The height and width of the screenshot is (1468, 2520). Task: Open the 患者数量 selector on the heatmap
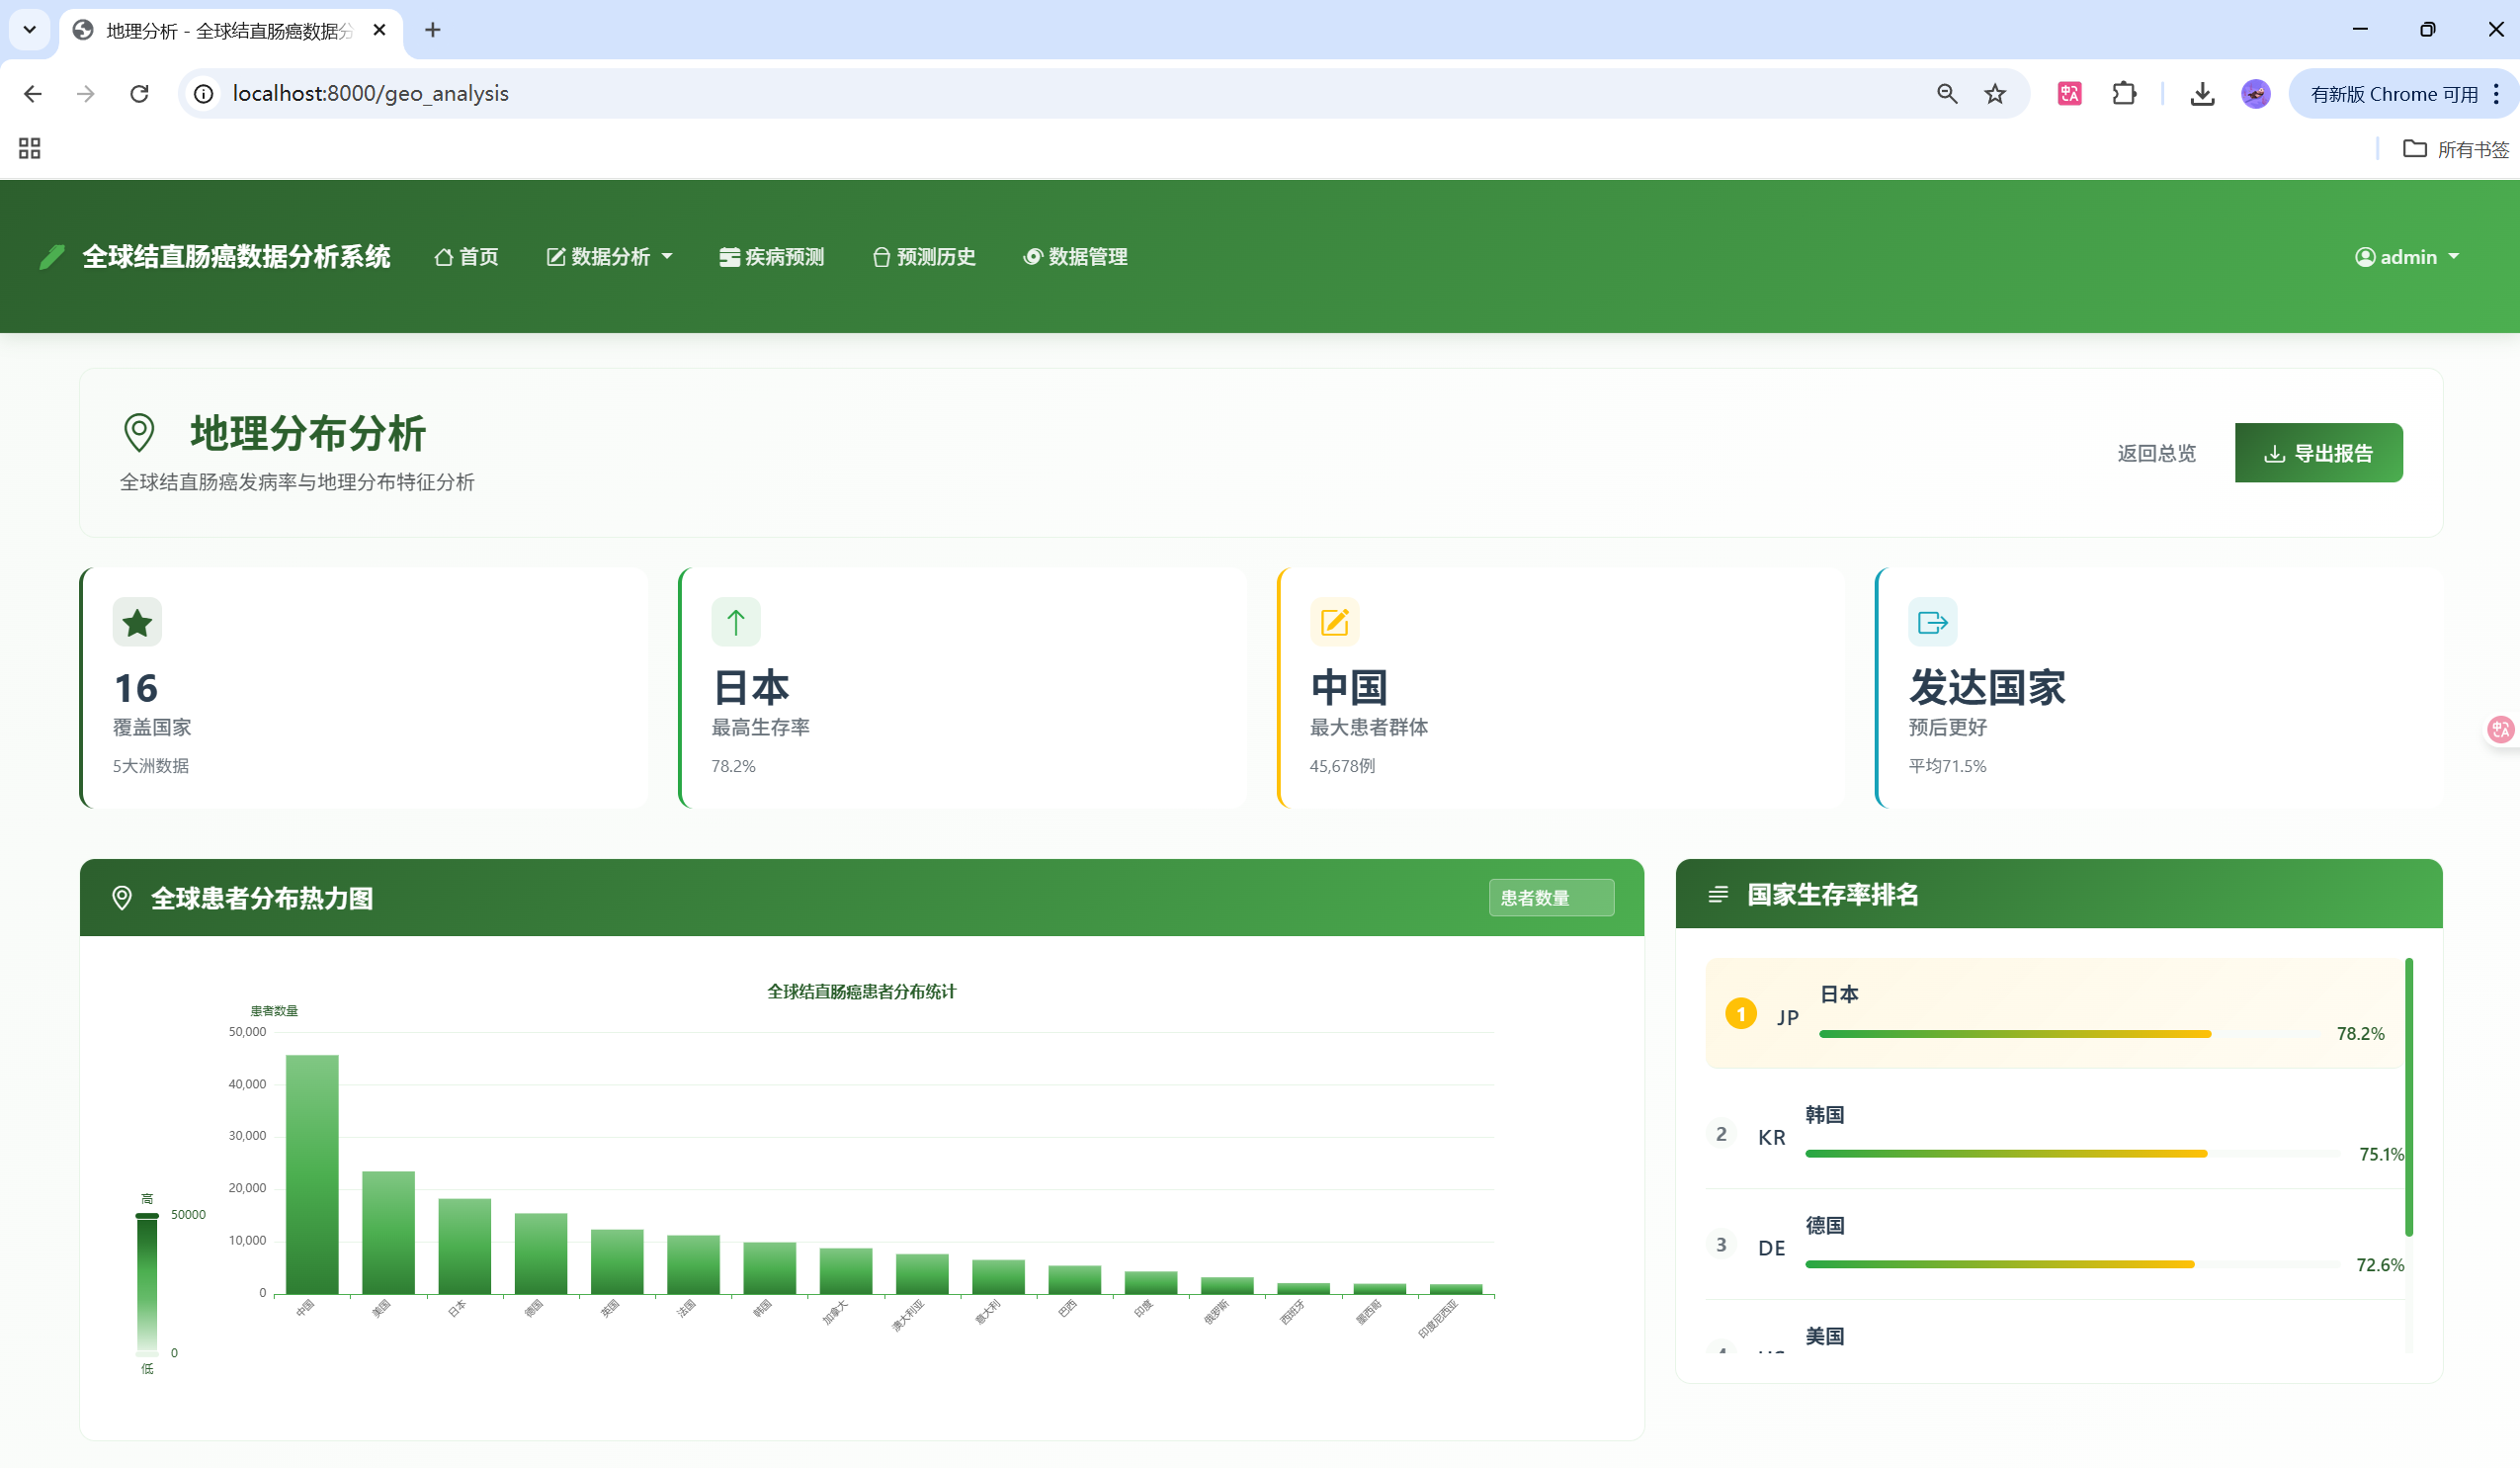pos(1550,897)
